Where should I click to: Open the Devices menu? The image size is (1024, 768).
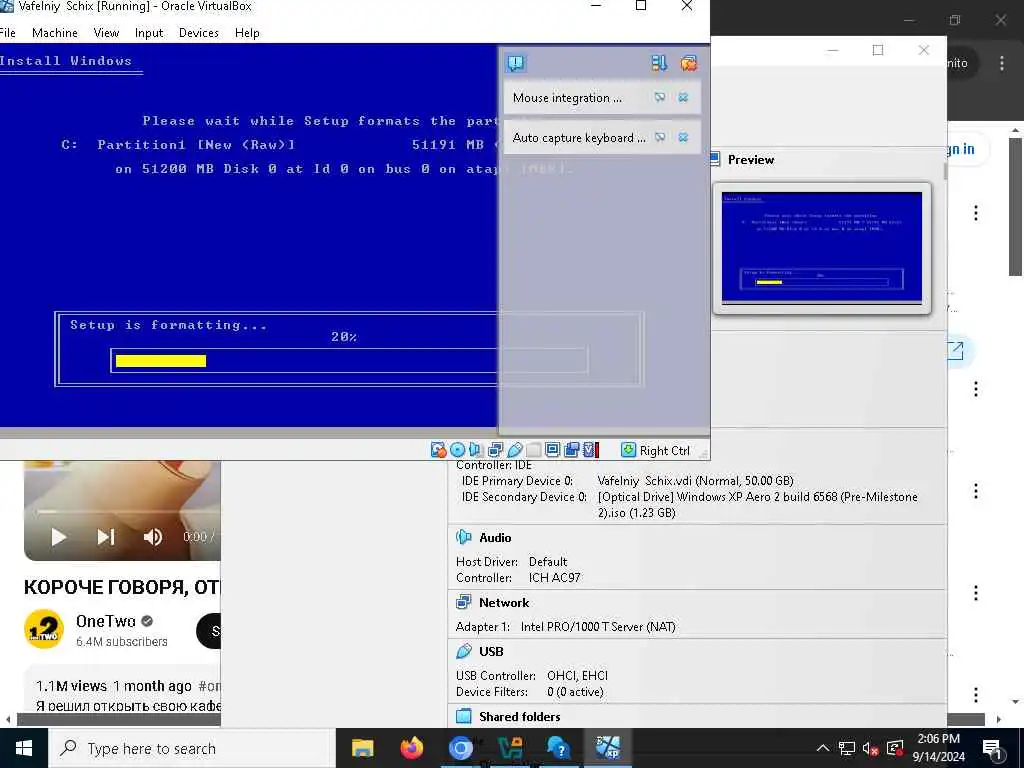[x=199, y=33]
